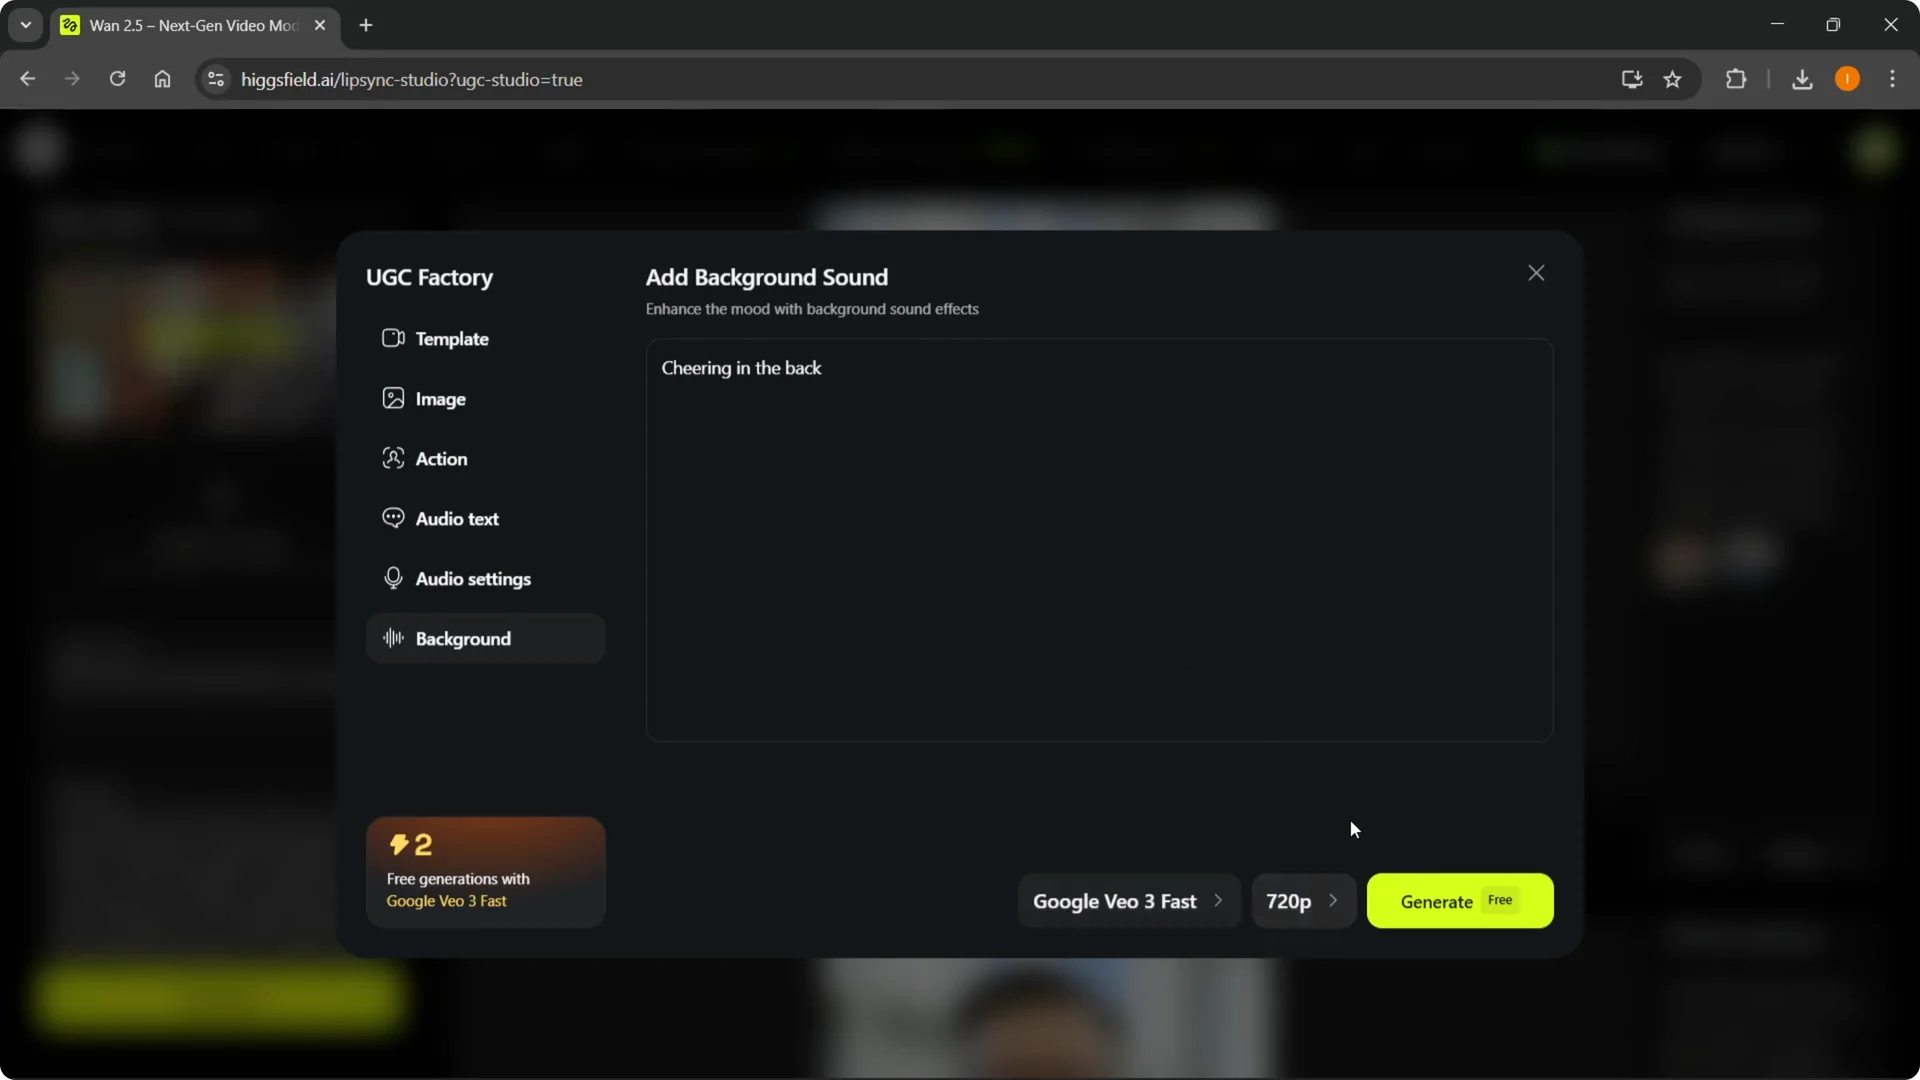Select the Action section icon
Screen dimensions: 1920x1080
[393, 458]
